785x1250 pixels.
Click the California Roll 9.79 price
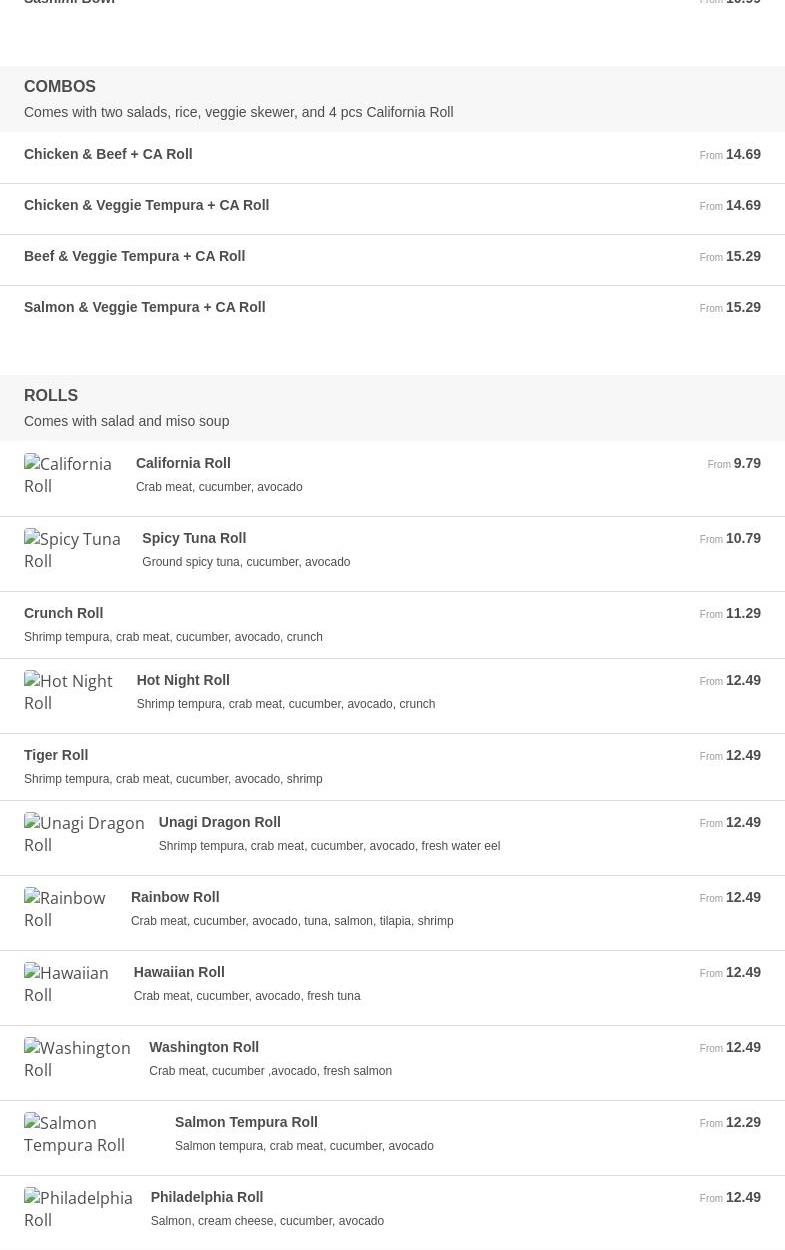746,464
